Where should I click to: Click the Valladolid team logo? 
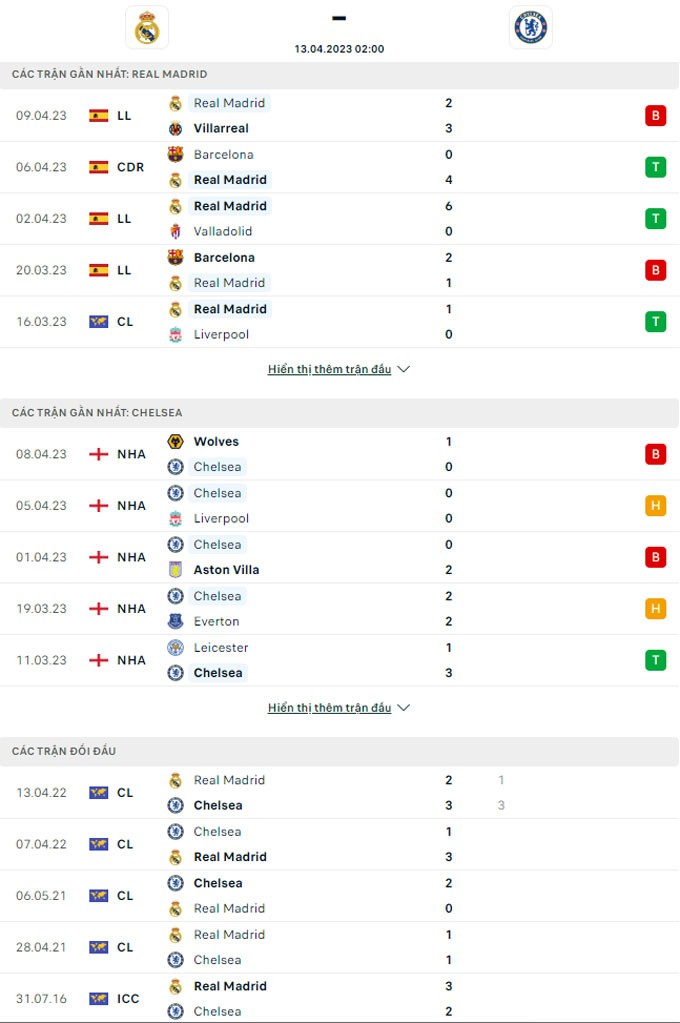175,231
